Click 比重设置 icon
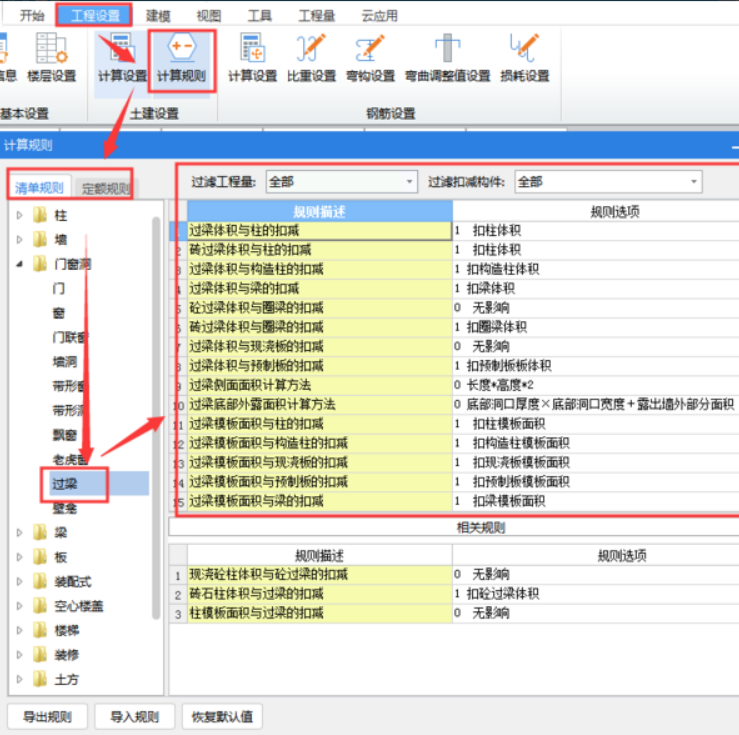The height and width of the screenshot is (735, 739). click(x=311, y=58)
